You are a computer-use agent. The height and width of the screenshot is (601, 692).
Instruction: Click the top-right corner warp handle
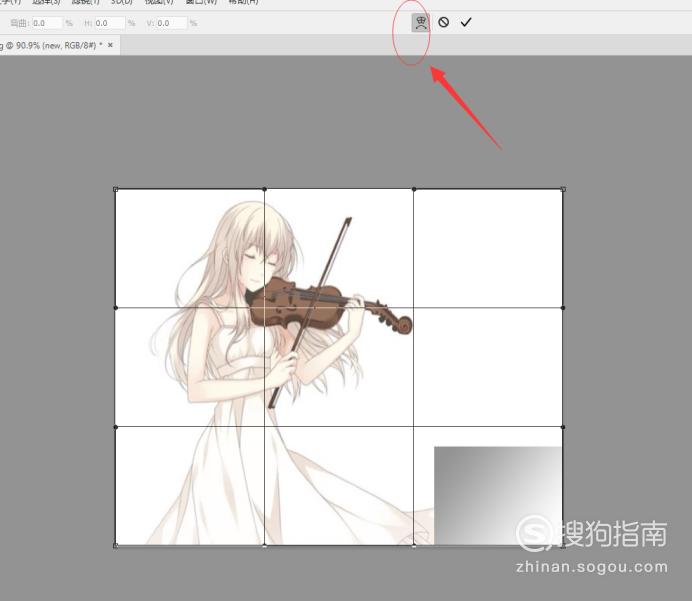[563, 189]
